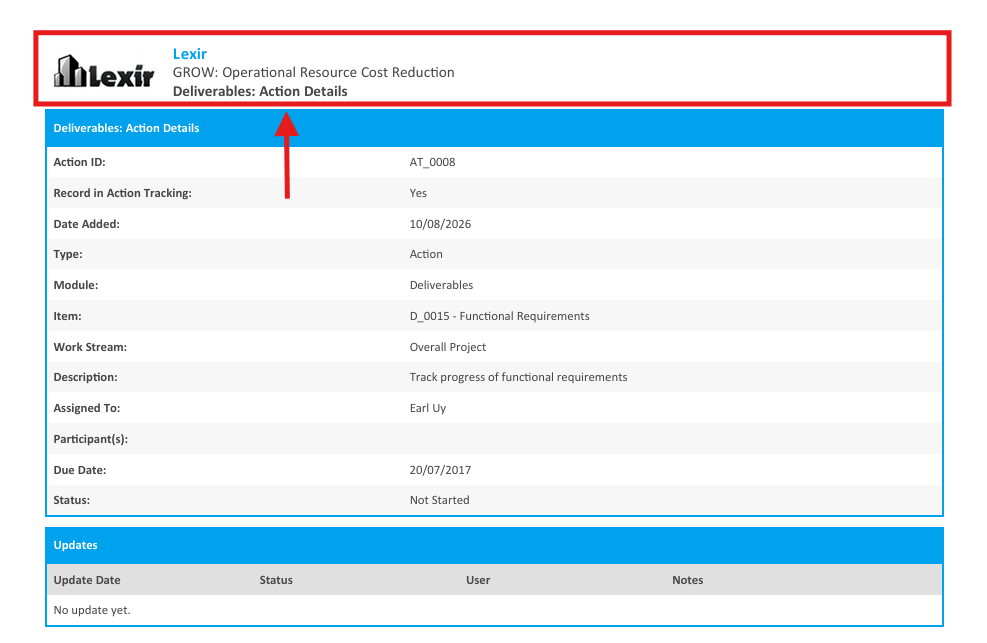987x643 pixels.
Task: Select the 'Deliverables' module value
Action: pyautogui.click(x=441, y=285)
